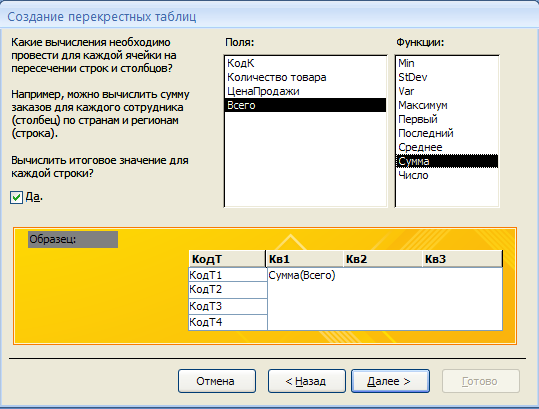Click the Отмена button
This screenshot has height=409, width=539.
(x=217, y=381)
